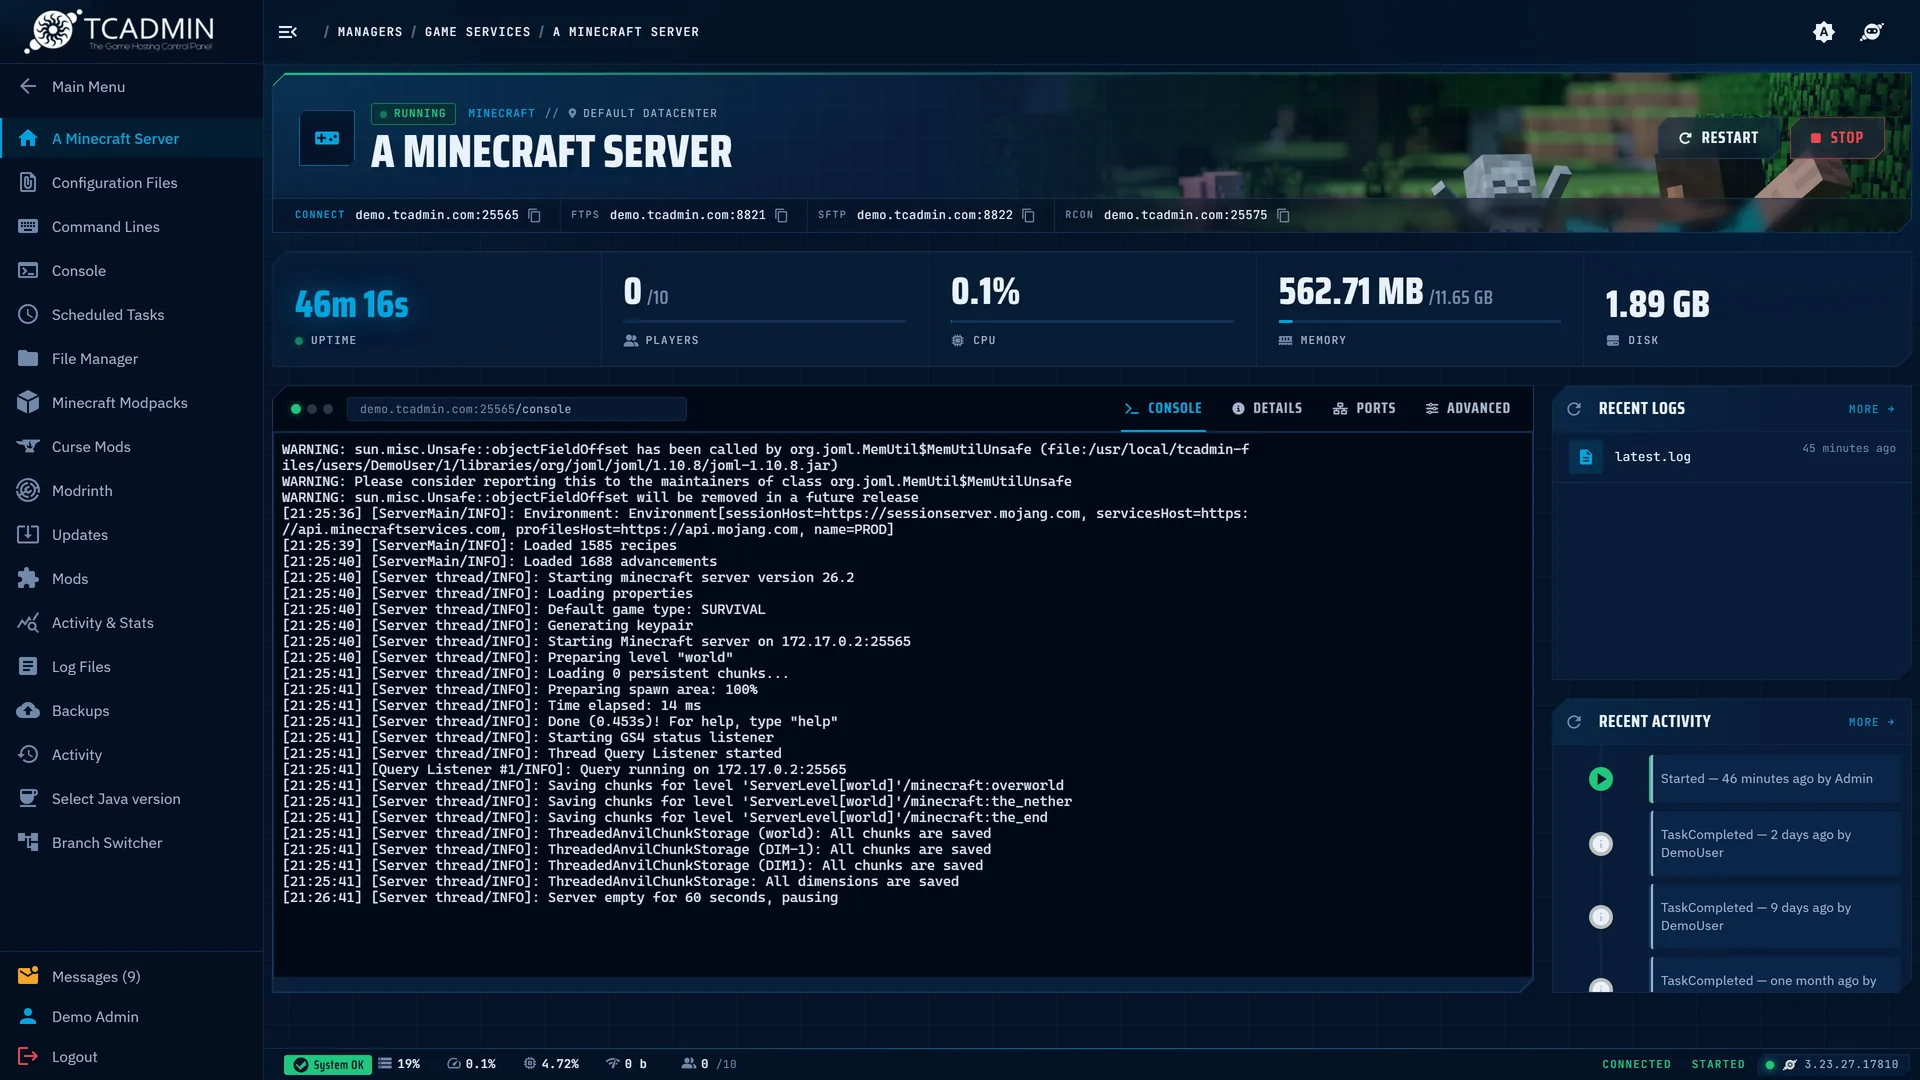Click the console URL address field

tap(516, 409)
